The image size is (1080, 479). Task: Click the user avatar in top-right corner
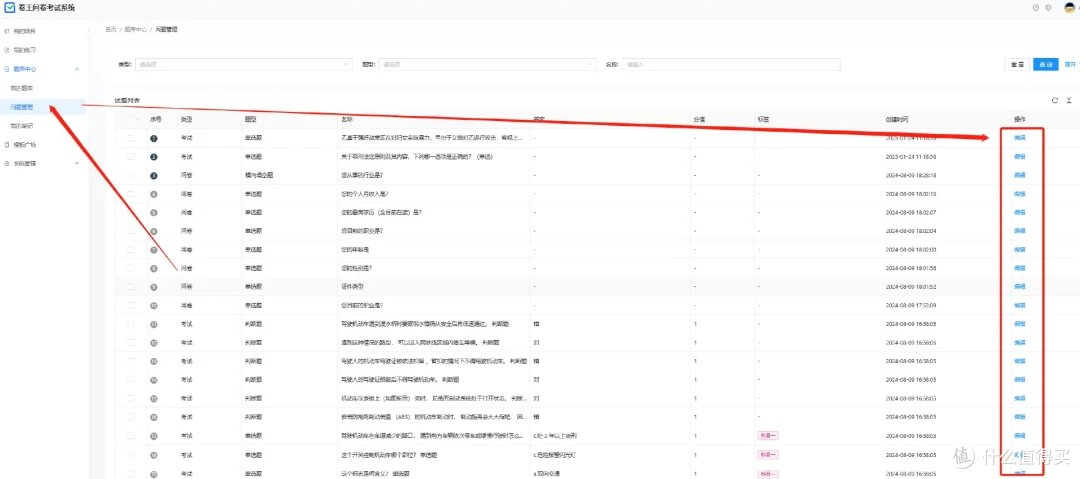coord(1070,8)
